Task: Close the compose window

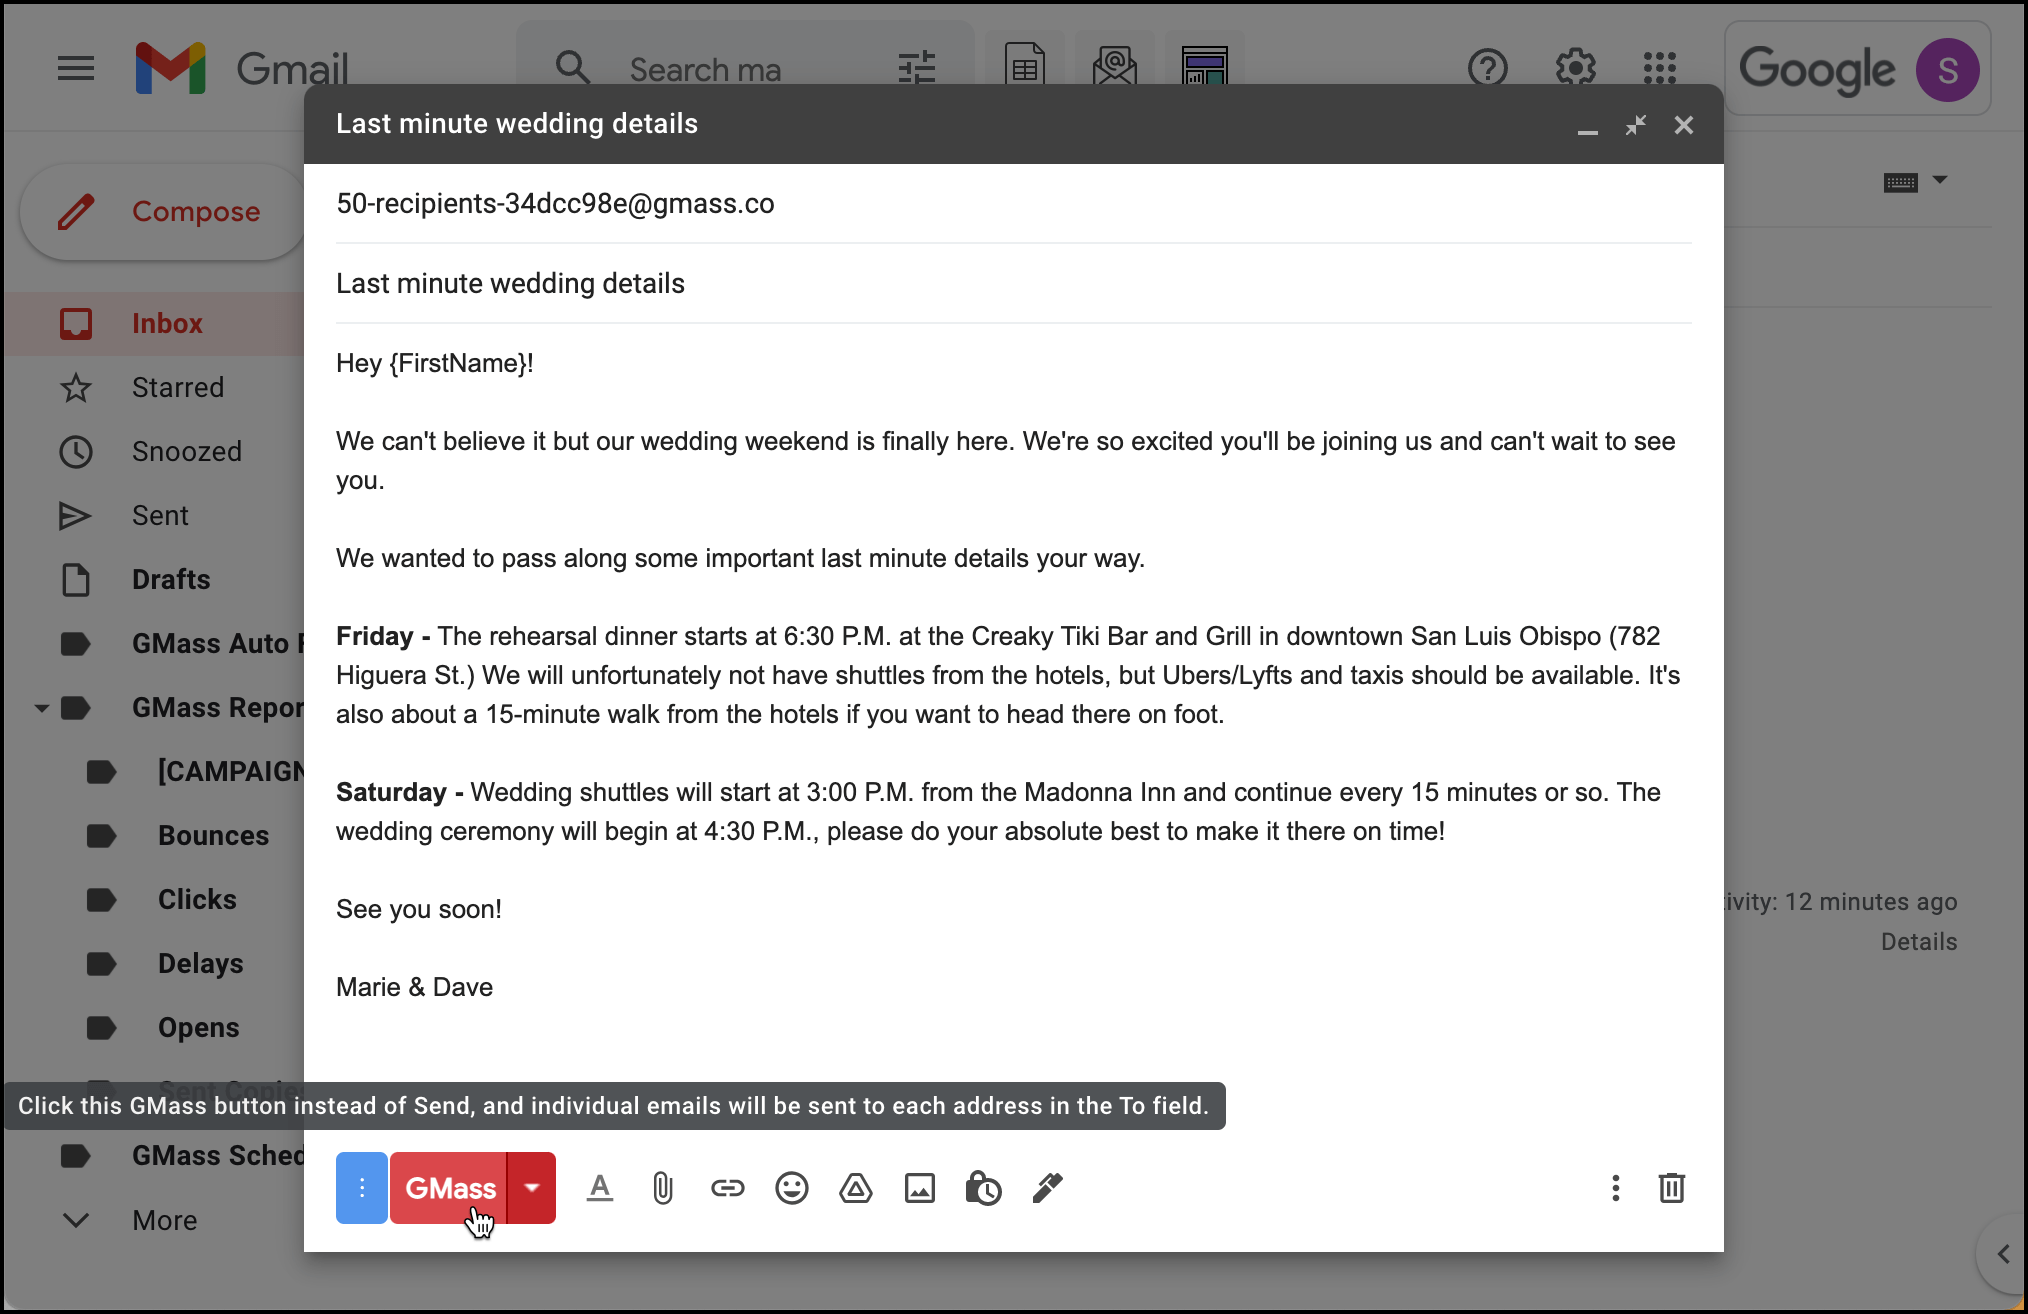Action: tap(1684, 125)
